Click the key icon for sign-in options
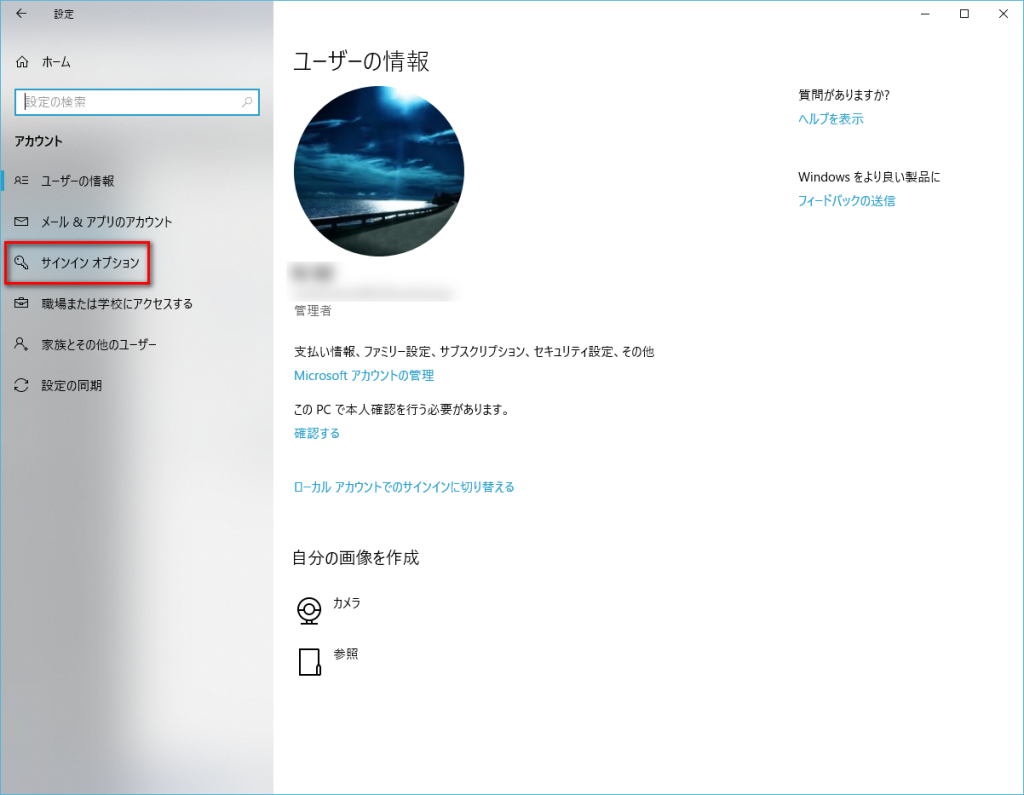The image size is (1024, 795). (22, 263)
